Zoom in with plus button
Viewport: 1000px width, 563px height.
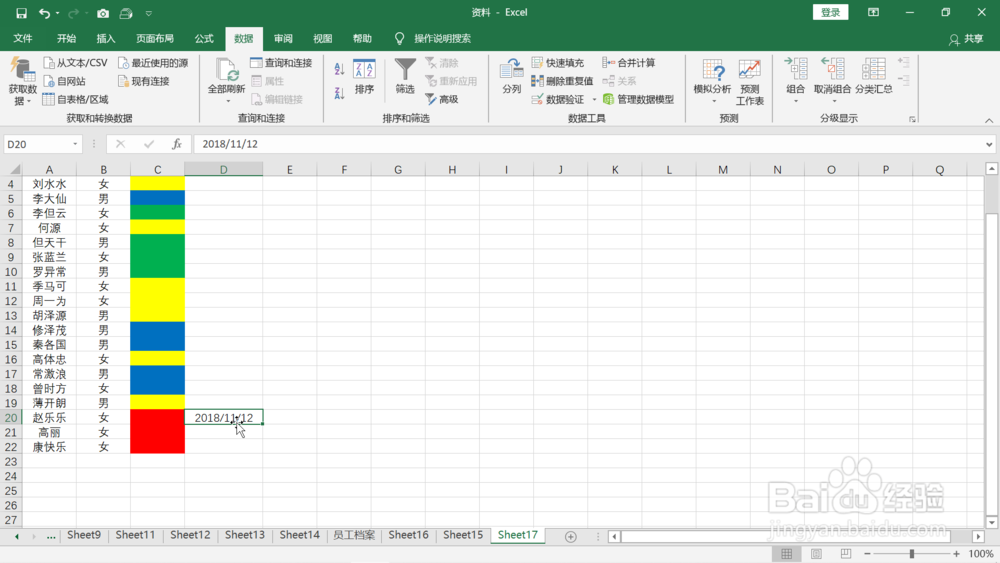point(956,553)
